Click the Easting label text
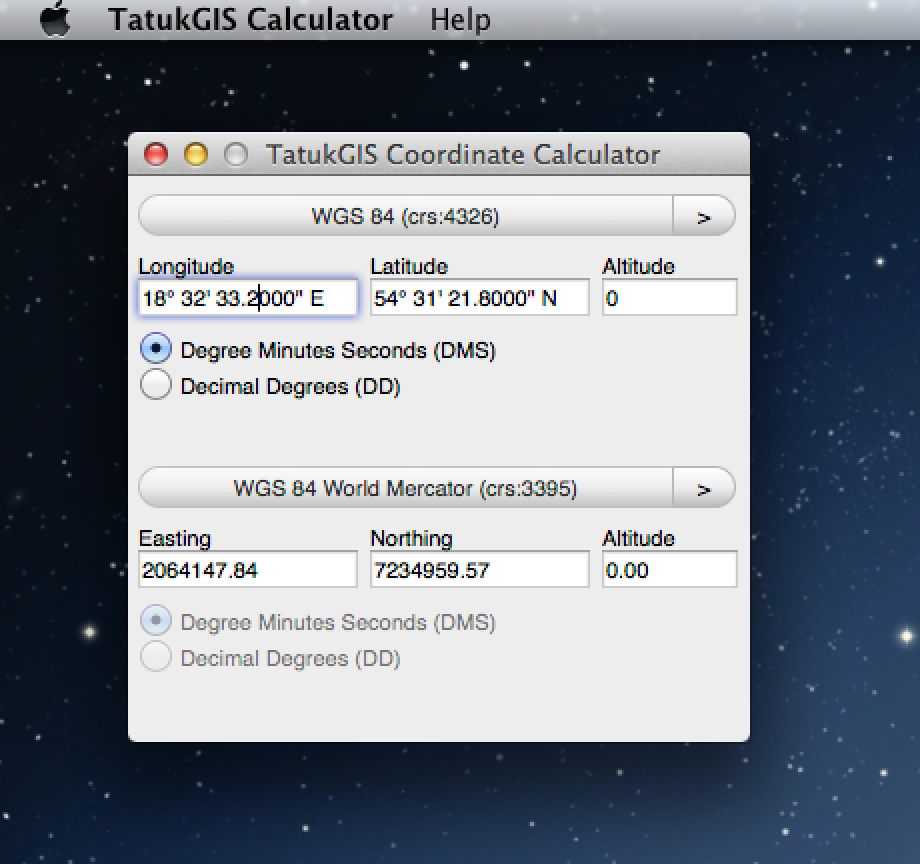Image resolution: width=920 pixels, height=864 pixels. 174,538
